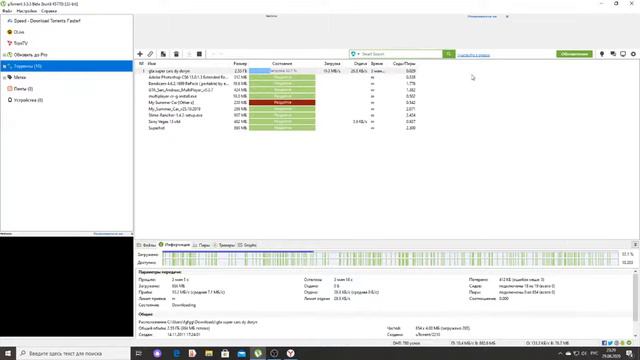Collapse the details pane with corner arrow
This screenshot has width=640, height=360.
click(635, 244)
